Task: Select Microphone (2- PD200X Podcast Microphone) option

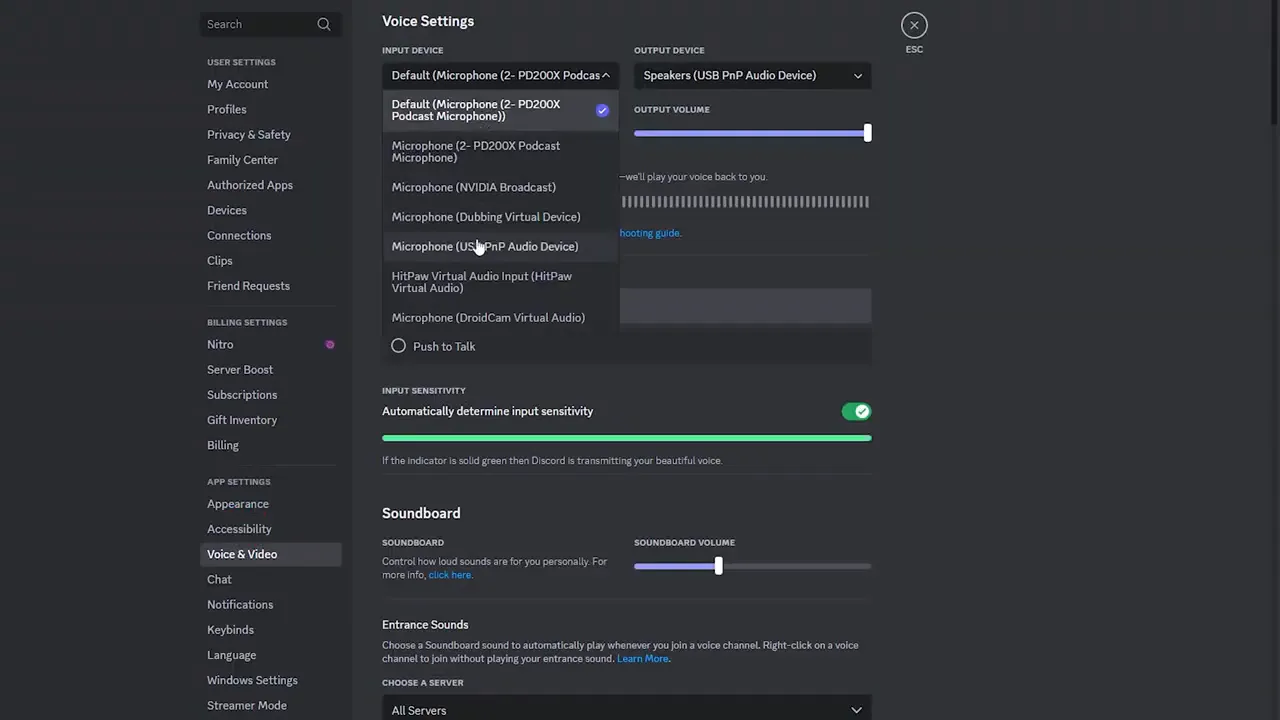Action: (500, 152)
